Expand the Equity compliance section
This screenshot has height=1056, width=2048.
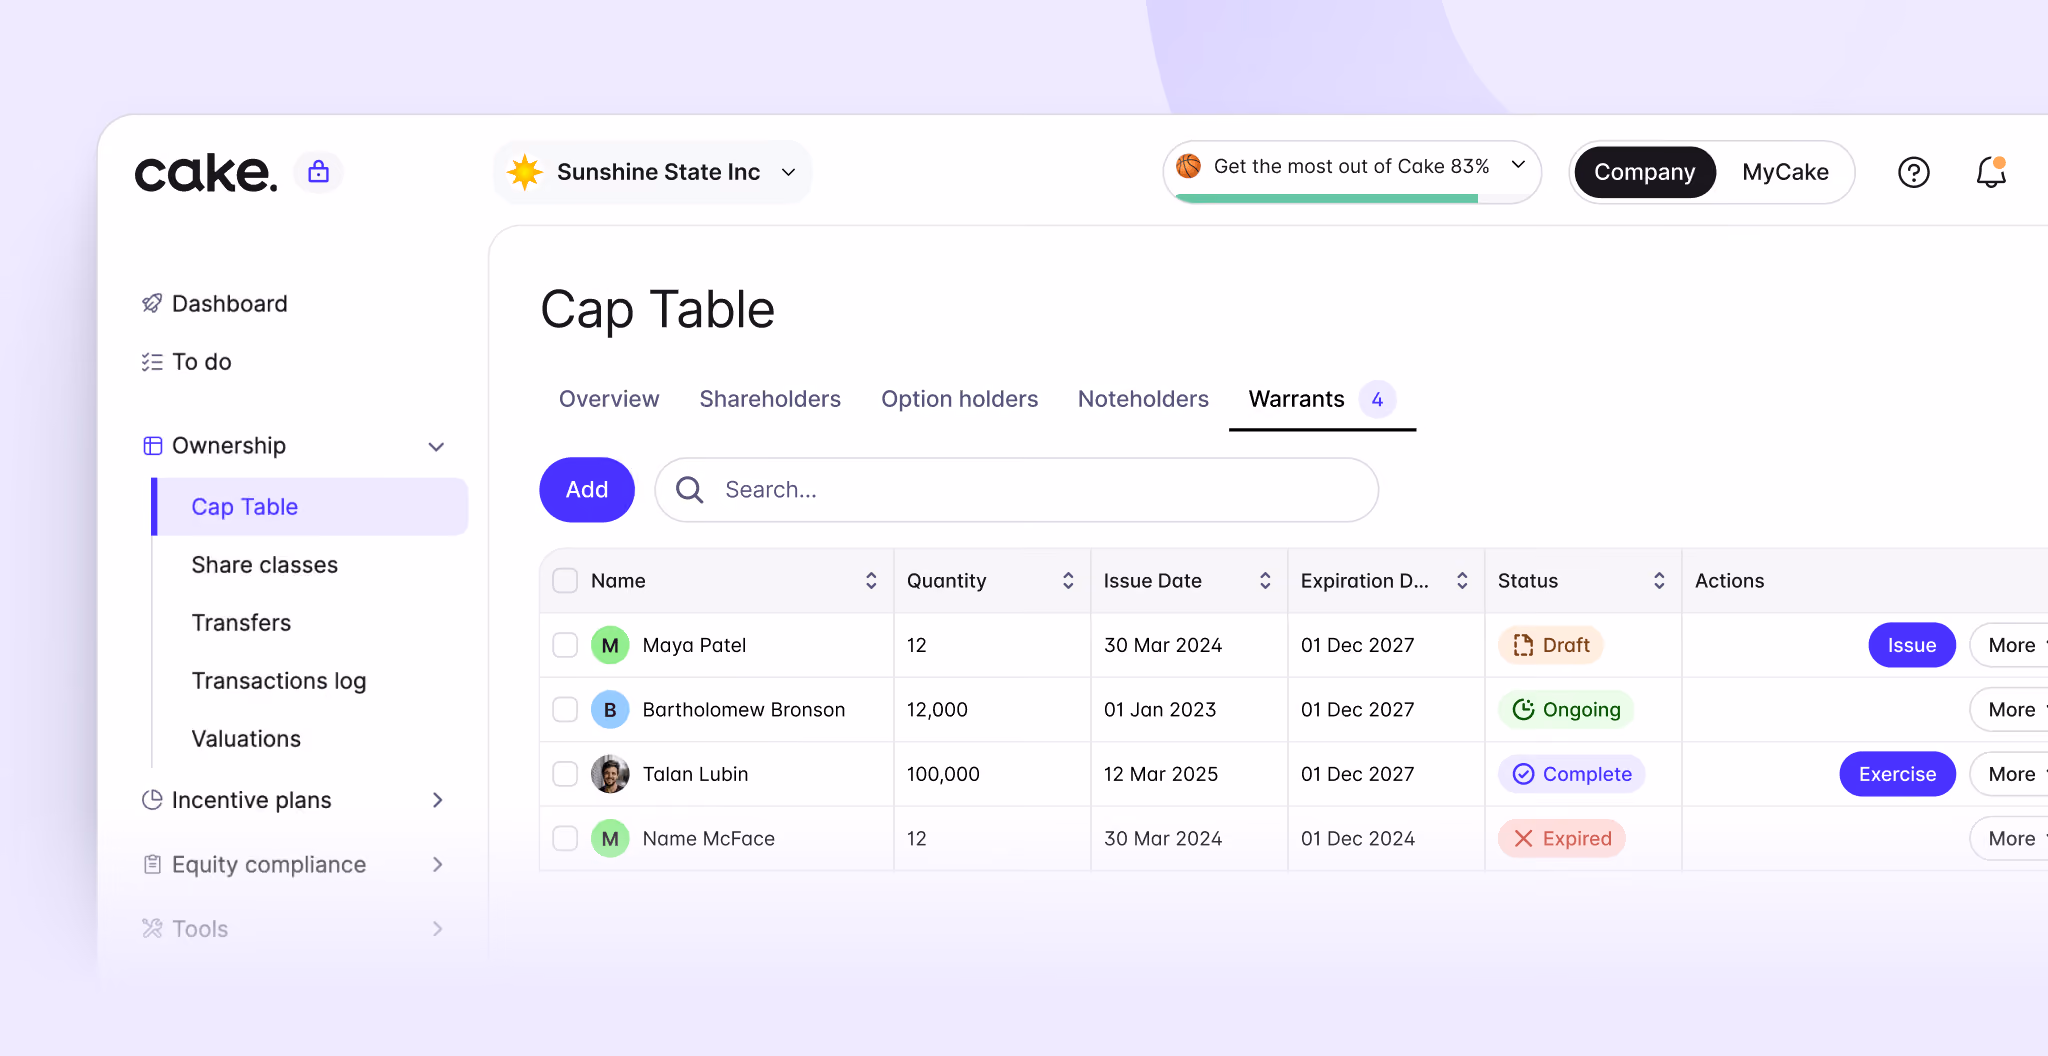[x=437, y=864]
